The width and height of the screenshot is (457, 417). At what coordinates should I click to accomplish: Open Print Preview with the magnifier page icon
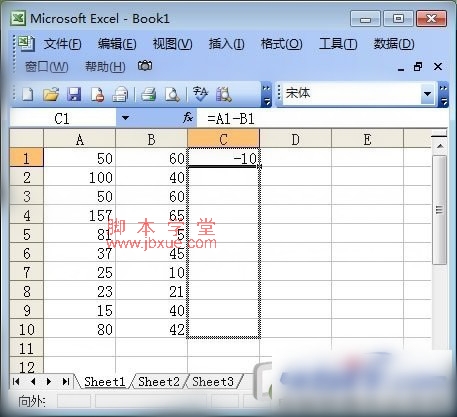[172, 94]
